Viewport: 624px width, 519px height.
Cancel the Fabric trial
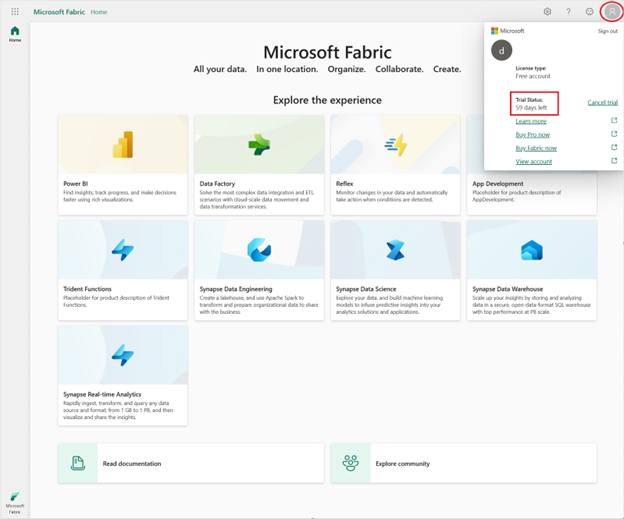tap(603, 103)
